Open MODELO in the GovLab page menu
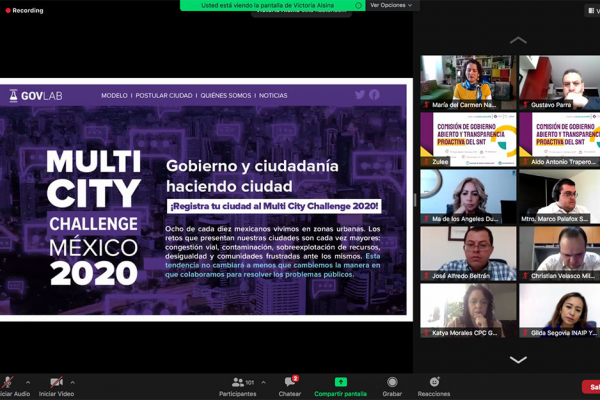Viewport: 600px width, 400px height. [x=114, y=95]
